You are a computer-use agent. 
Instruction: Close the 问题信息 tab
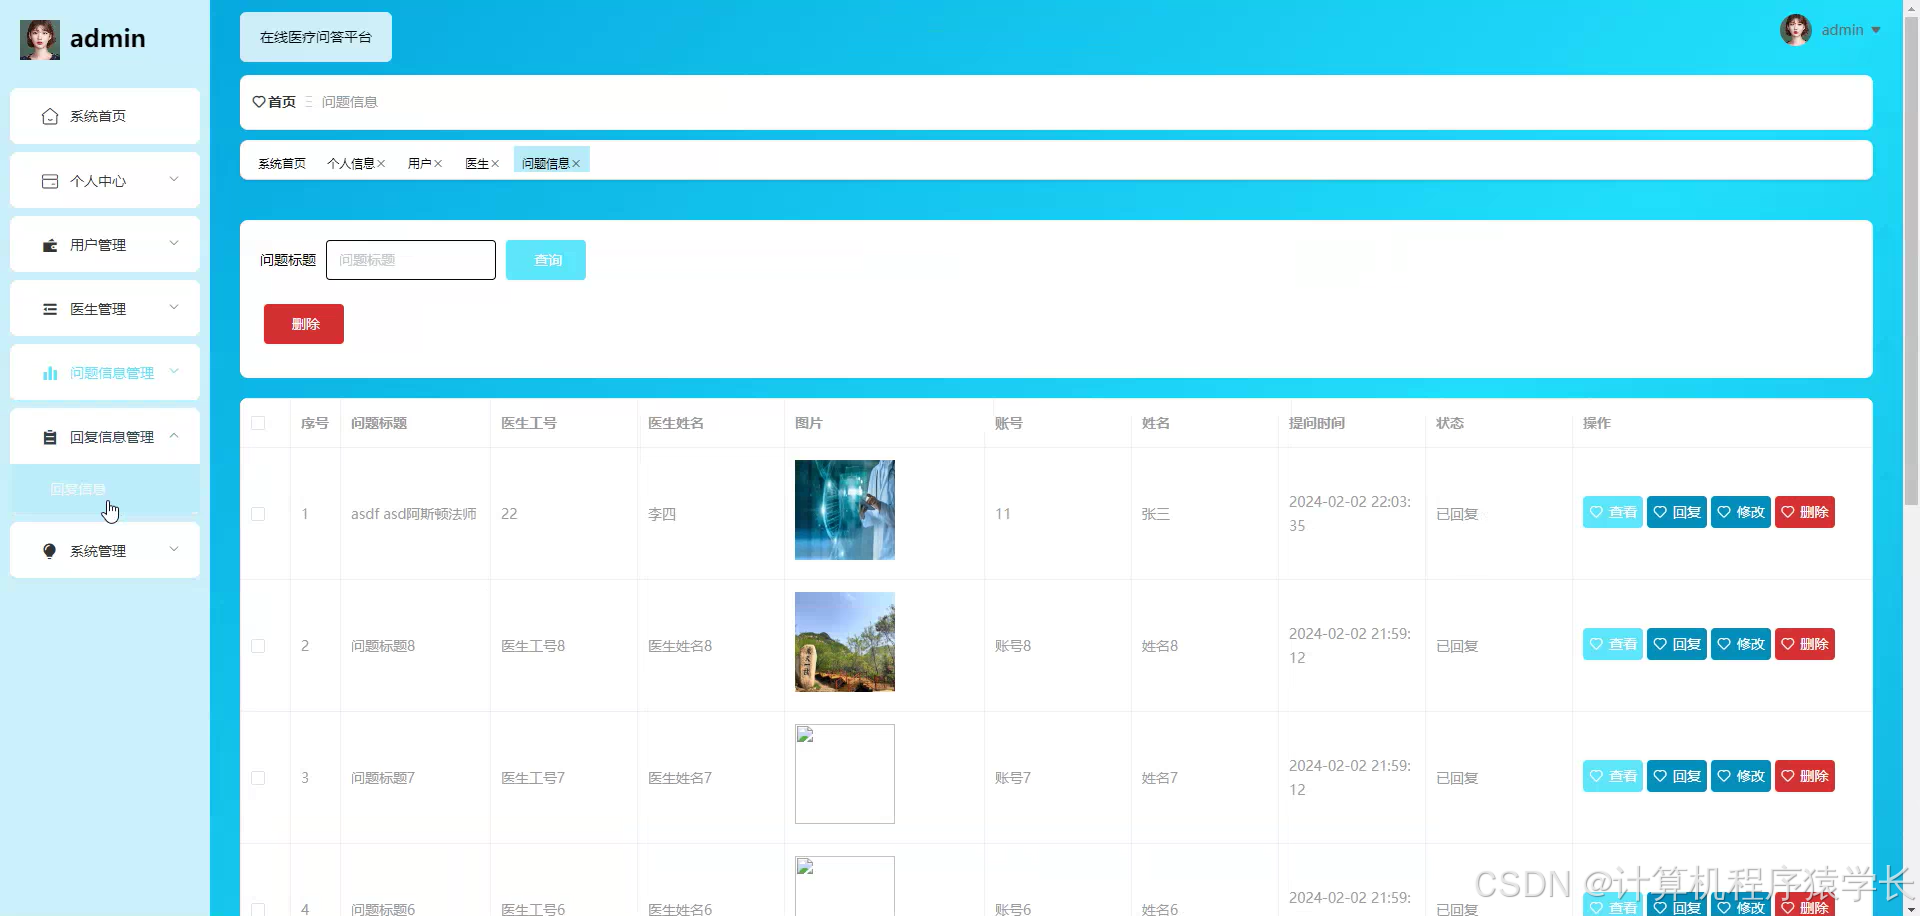click(576, 164)
